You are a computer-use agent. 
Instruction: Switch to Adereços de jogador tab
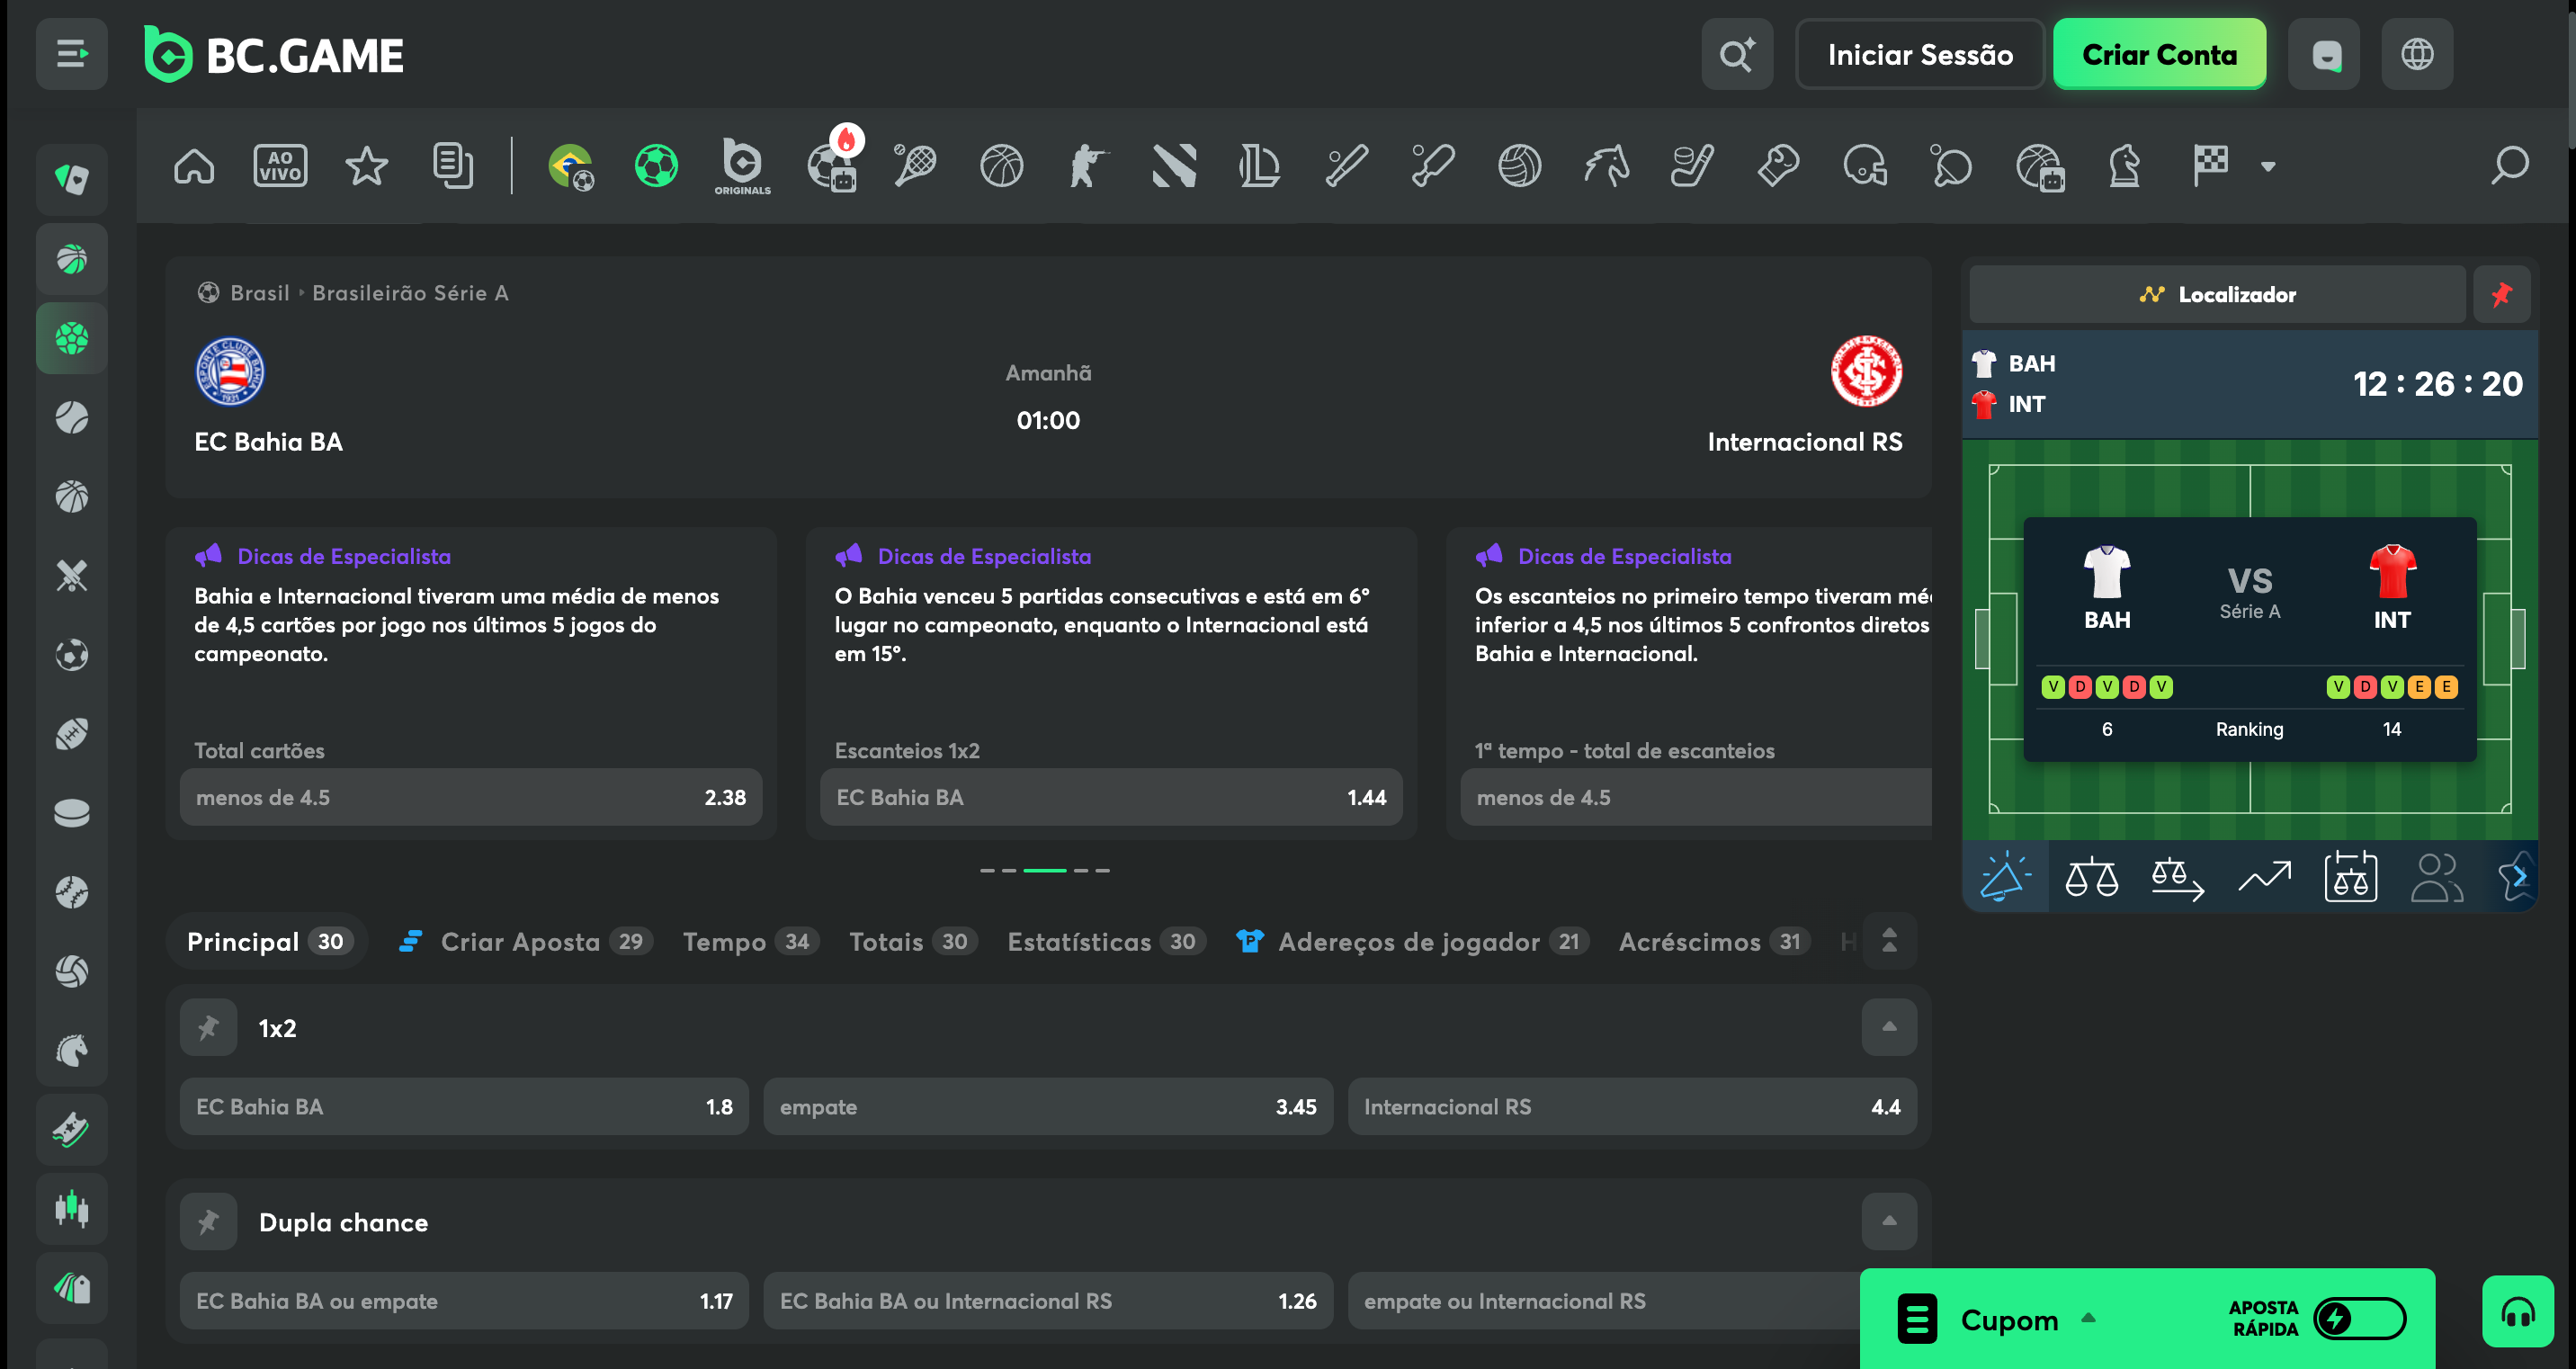(x=1412, y=941)
